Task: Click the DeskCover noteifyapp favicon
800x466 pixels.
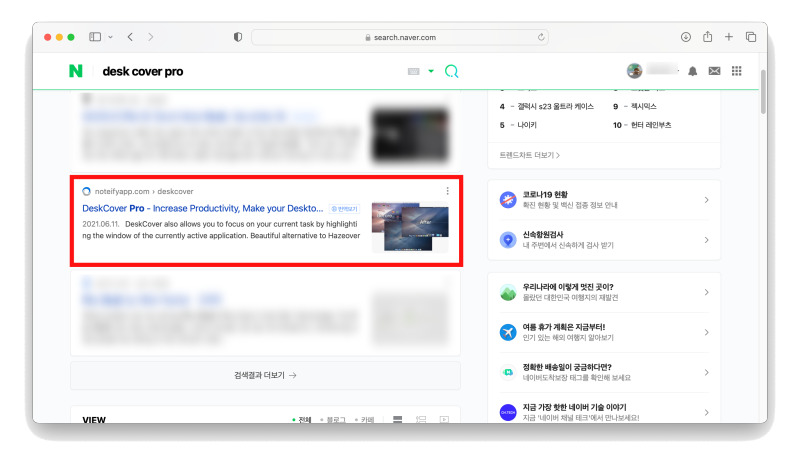Action: click(86, 191)
